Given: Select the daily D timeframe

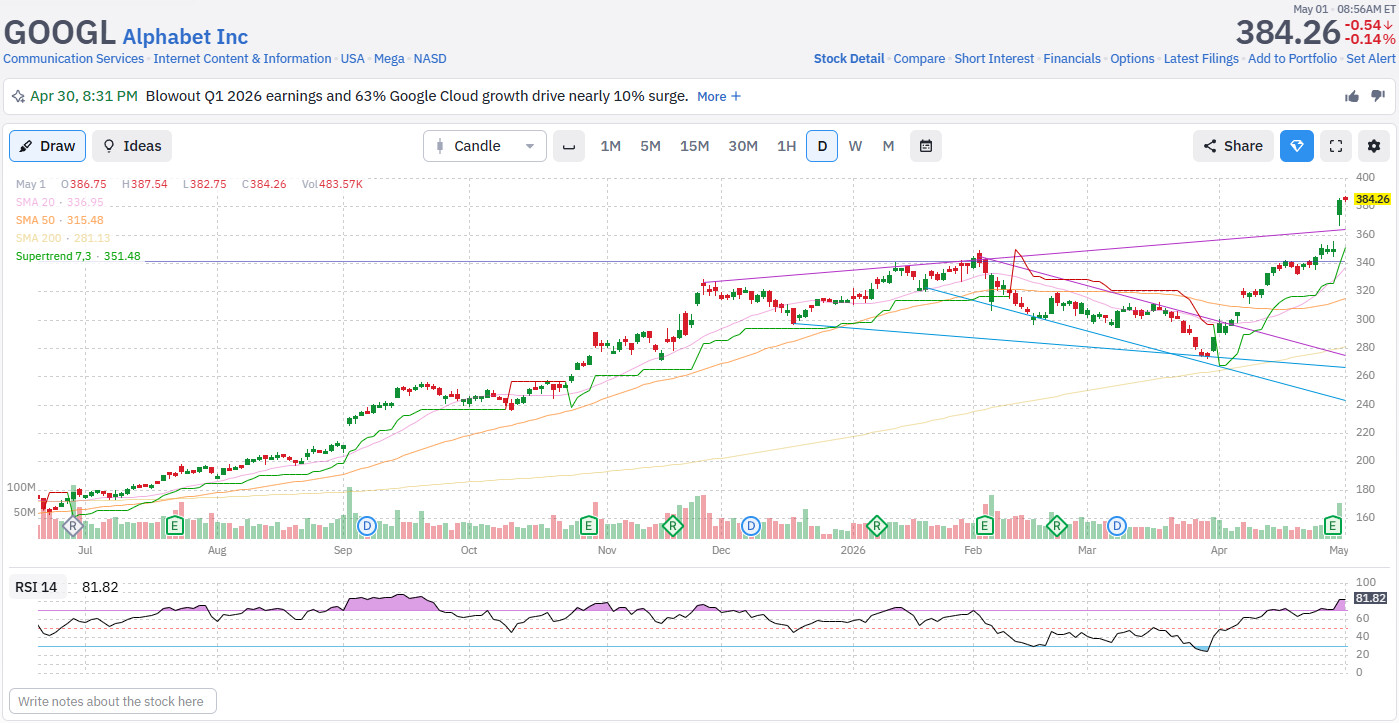Looking at the screenshot, I should pos(822,146).
